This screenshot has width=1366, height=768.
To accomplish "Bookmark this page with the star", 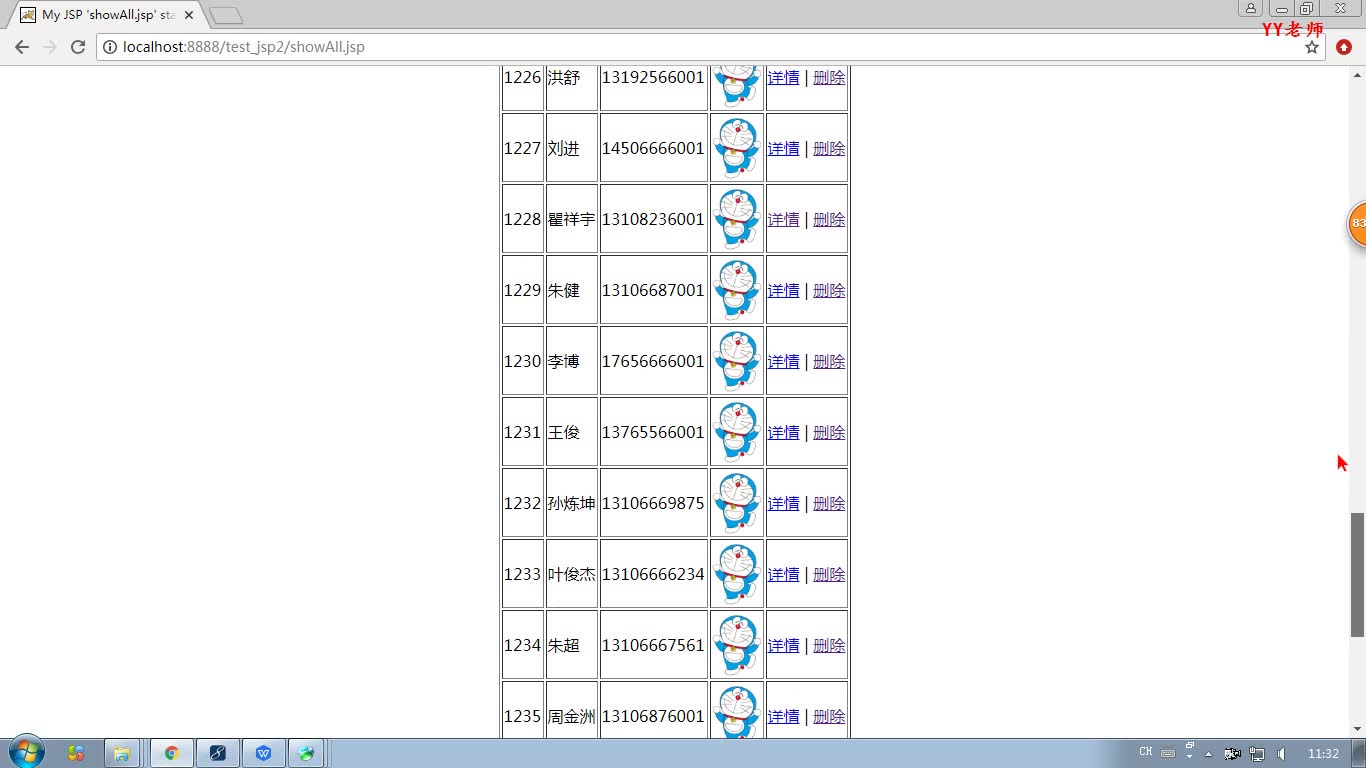I will point(1312,47).
